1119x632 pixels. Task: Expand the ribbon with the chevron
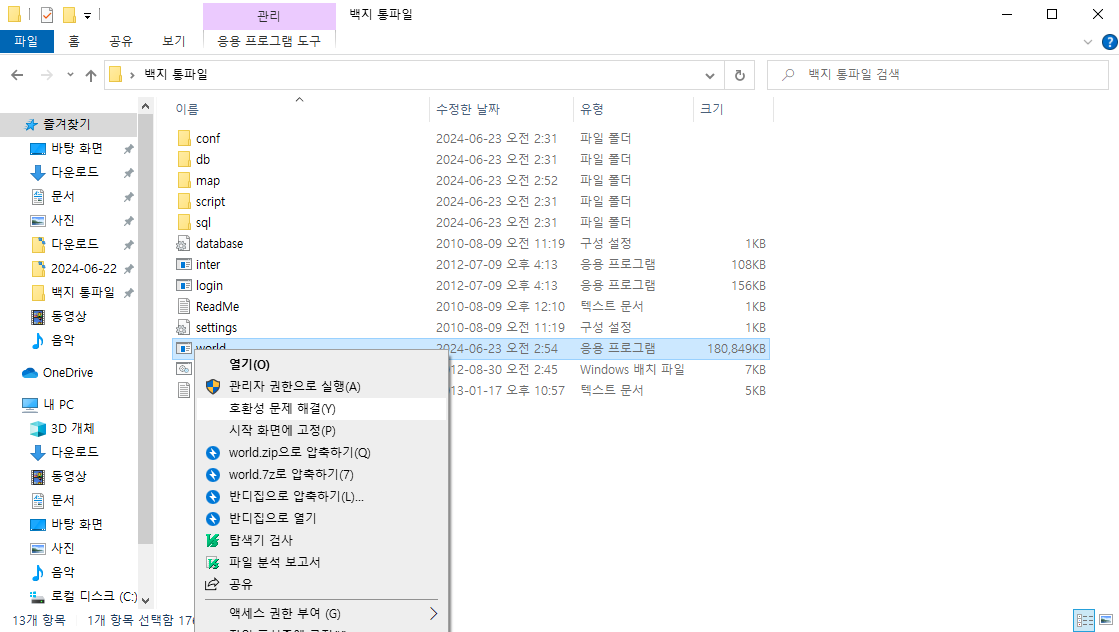click(x=1088, y=41)
